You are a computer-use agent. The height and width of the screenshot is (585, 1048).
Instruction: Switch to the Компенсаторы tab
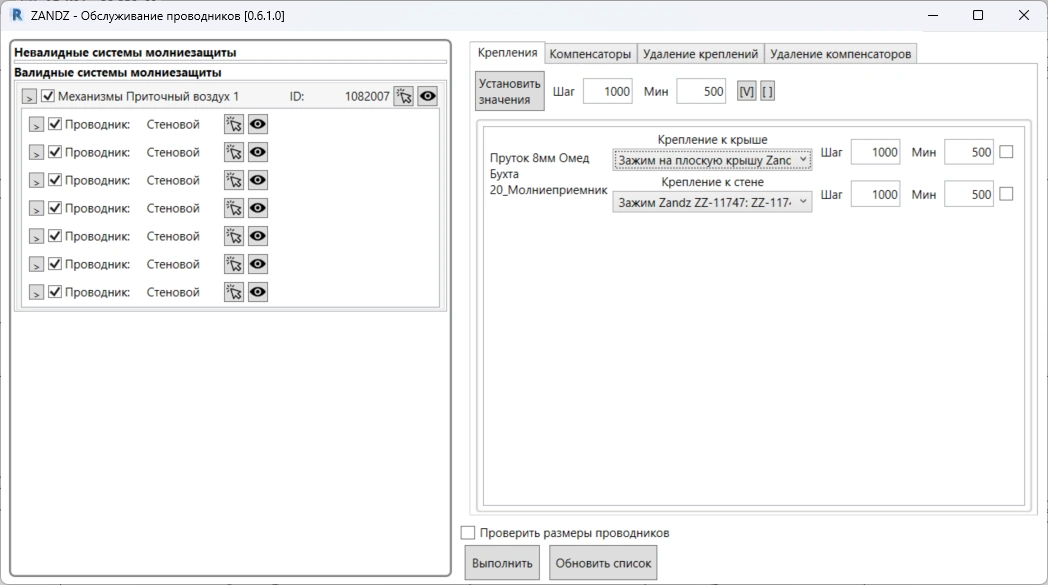590,54
